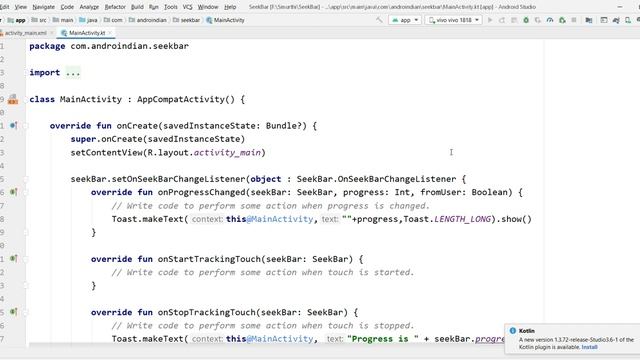The height and width of the screenshot is (360, 640).
Task: Open the Window menu
Action: pyautogui.click(x=208, y=7)
